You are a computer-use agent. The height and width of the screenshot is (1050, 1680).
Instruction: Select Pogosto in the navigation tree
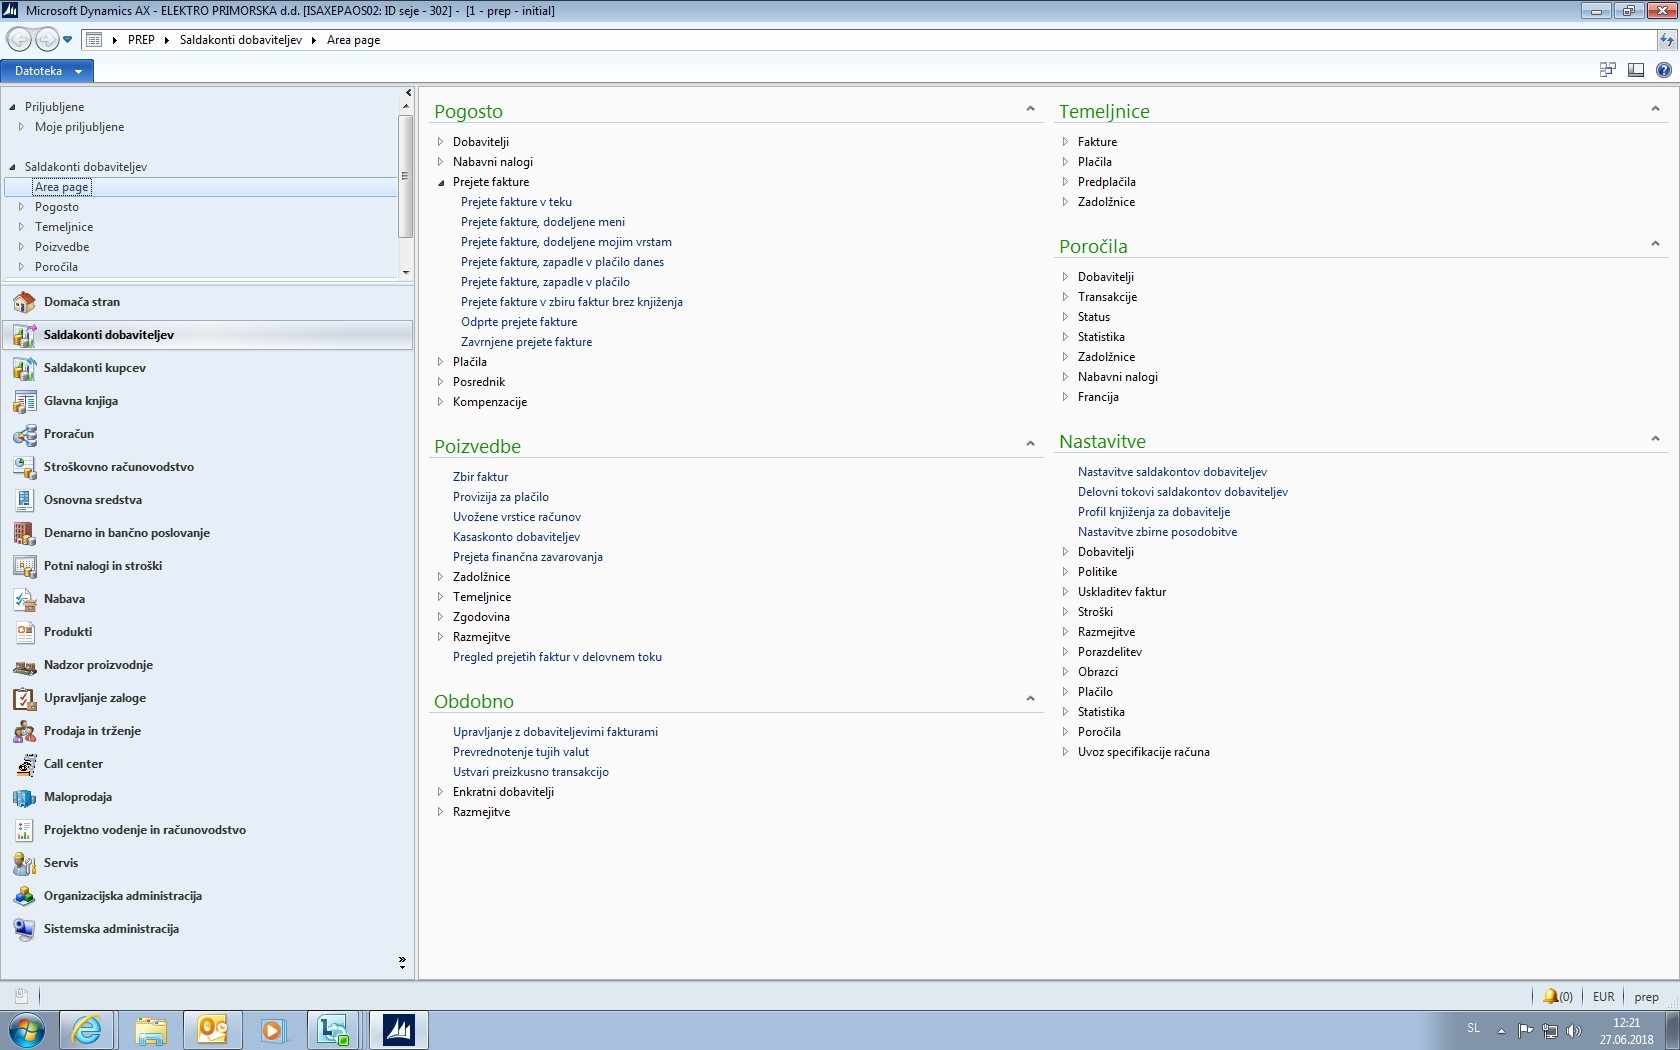coord(57,207)
